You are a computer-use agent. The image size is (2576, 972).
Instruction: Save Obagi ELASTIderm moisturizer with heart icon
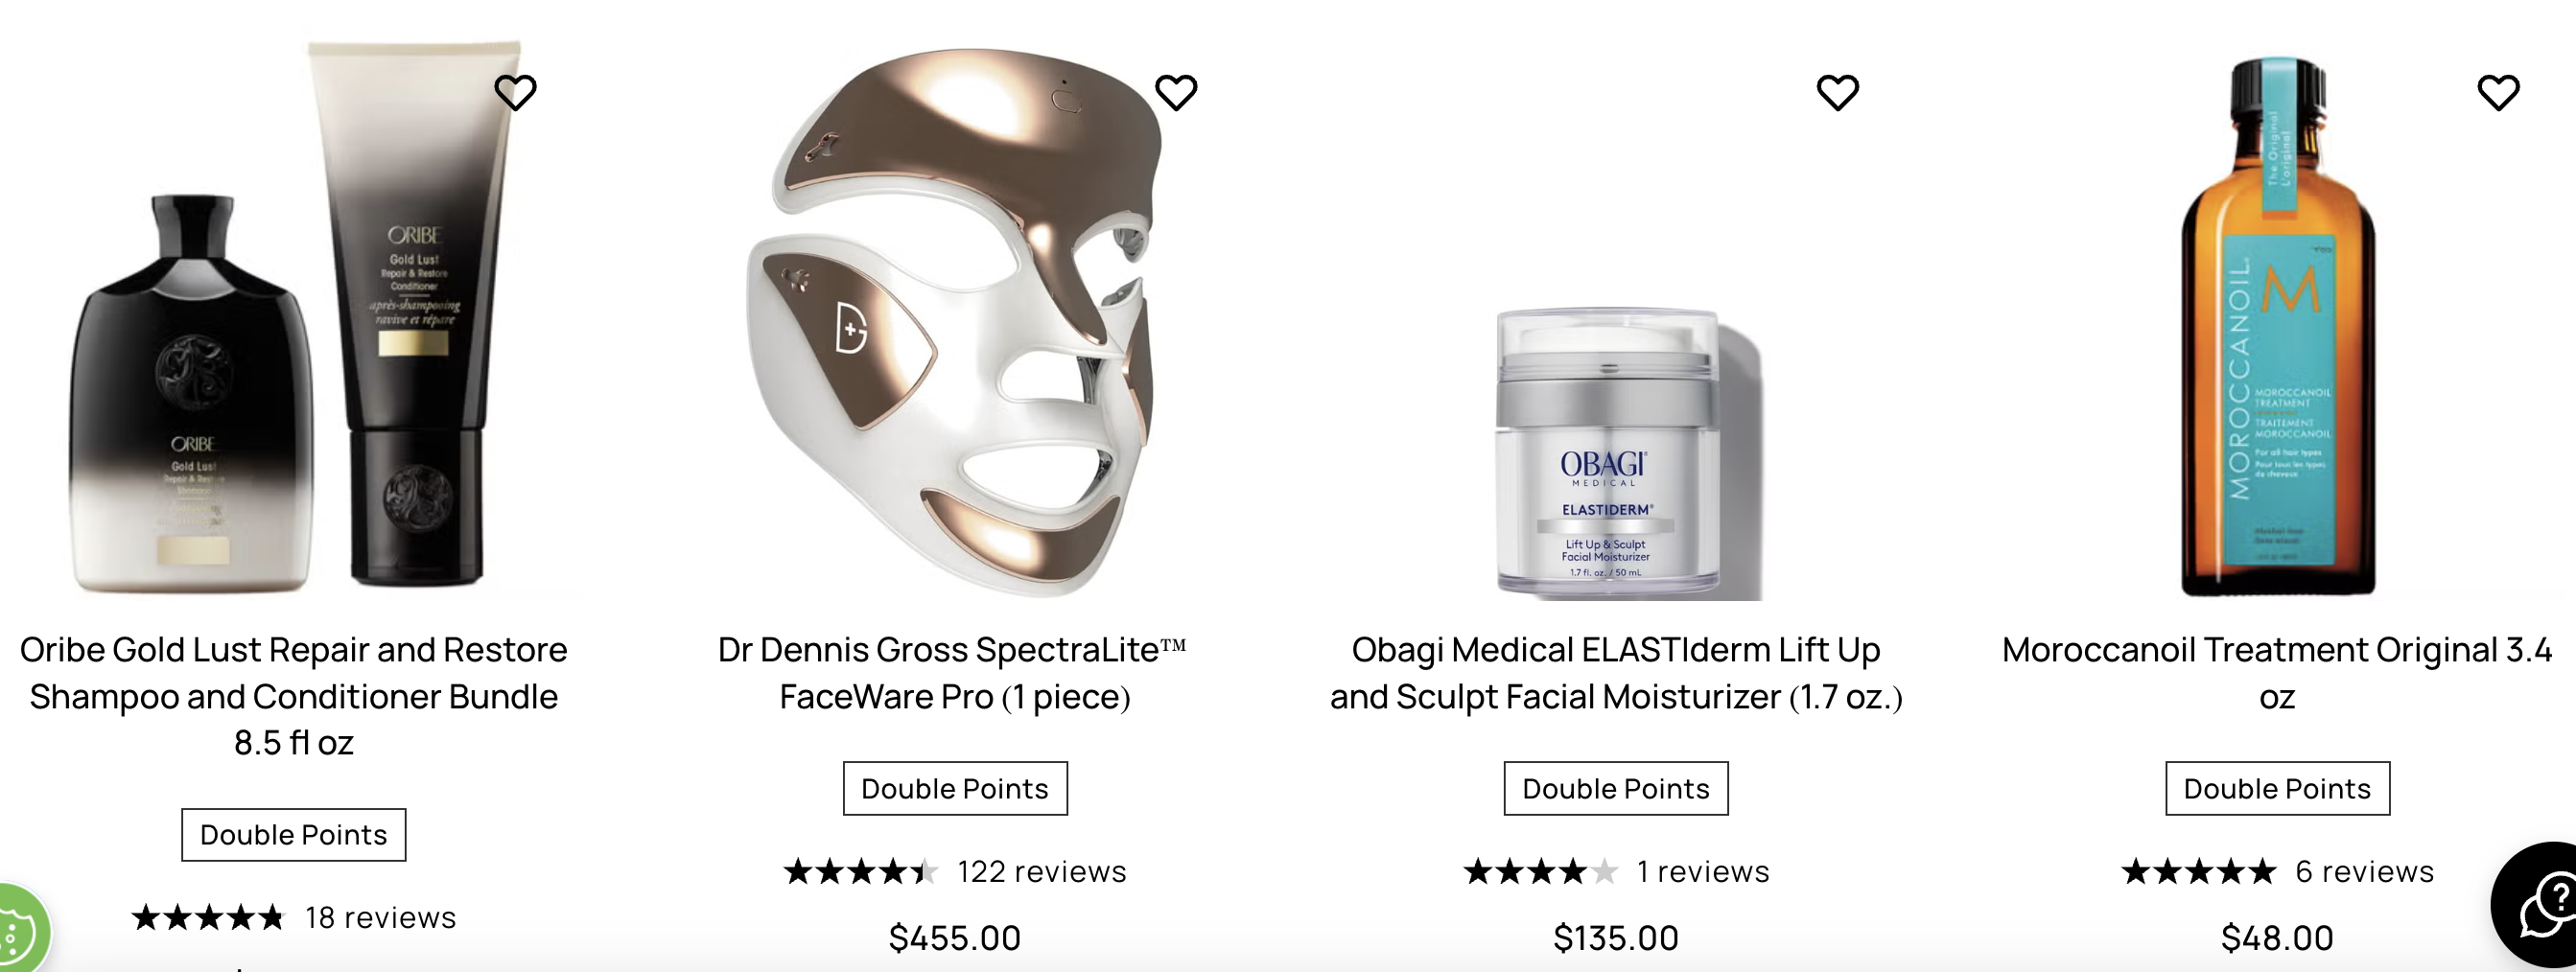pos(1837,93)
